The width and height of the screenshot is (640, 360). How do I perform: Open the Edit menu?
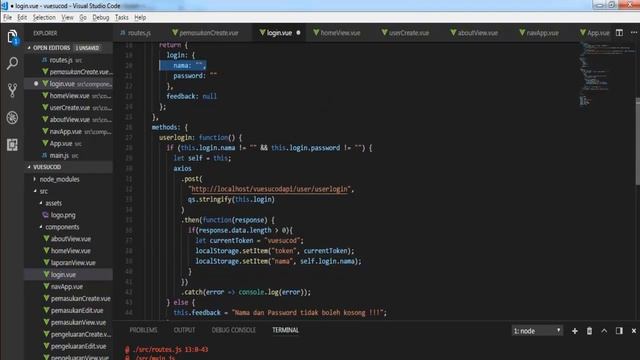(22, 18)
